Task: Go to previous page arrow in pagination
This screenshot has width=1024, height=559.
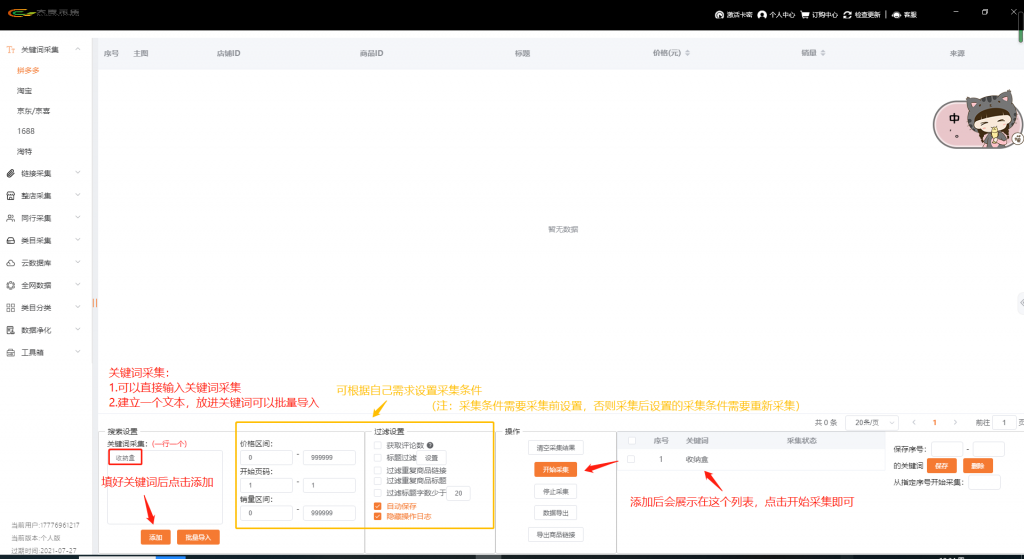Action: click(x=914, y=423)
